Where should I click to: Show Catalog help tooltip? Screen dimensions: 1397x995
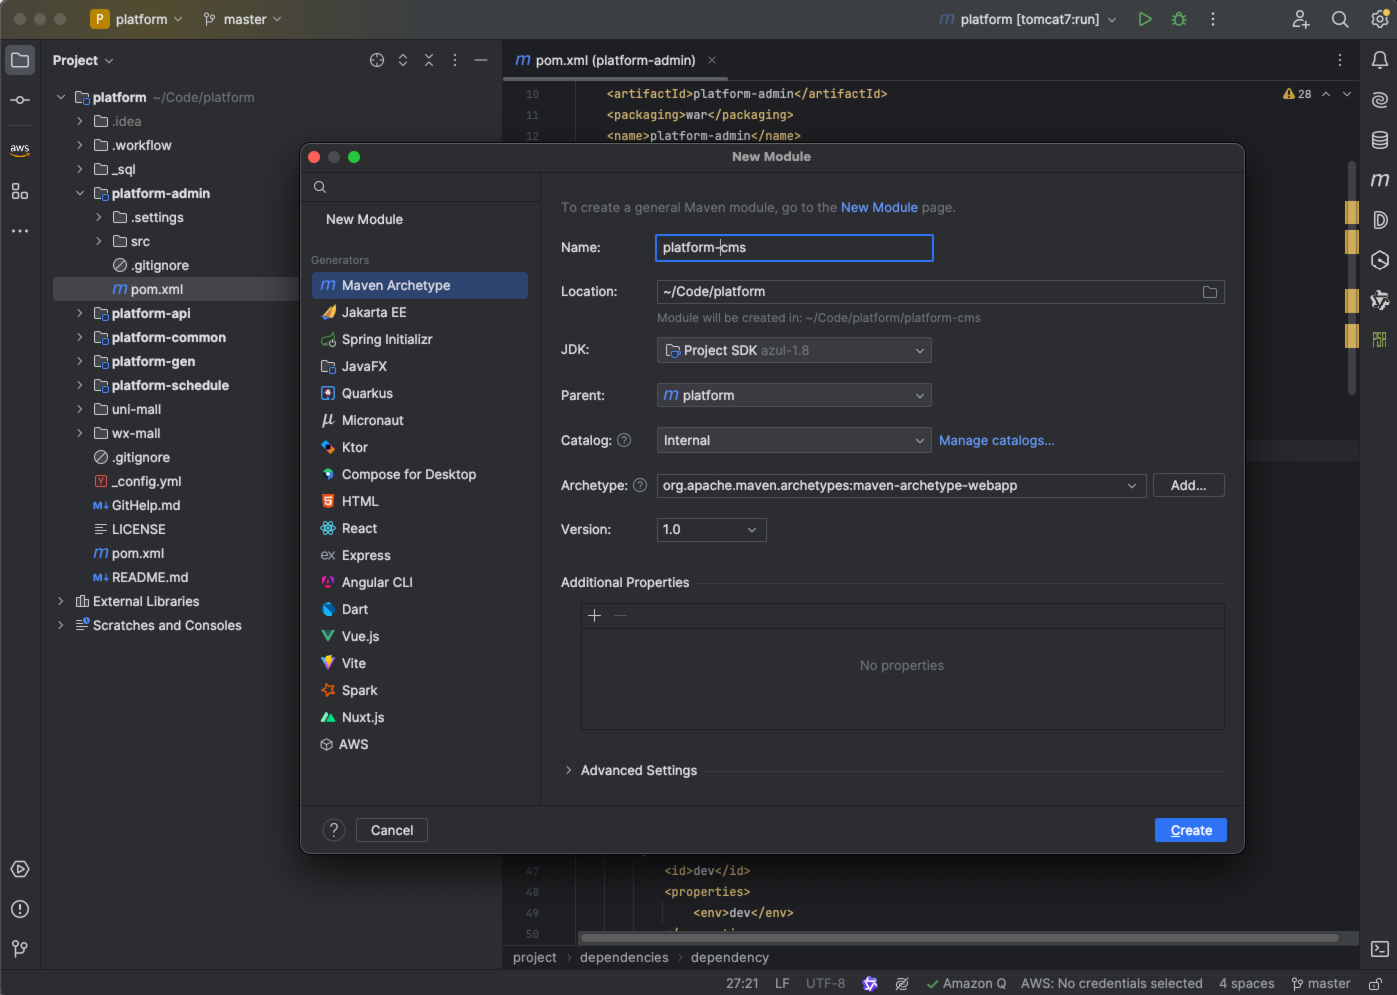click(624, 440)
